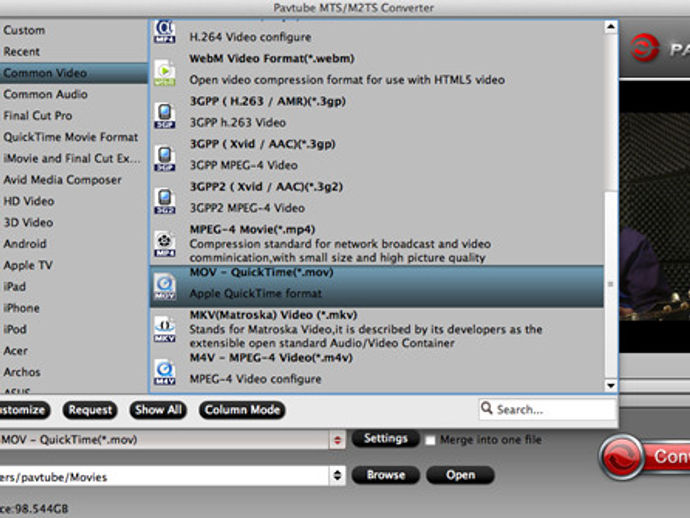
Task: Click the scroll down arrow of format list
Action: pos(610,386)
